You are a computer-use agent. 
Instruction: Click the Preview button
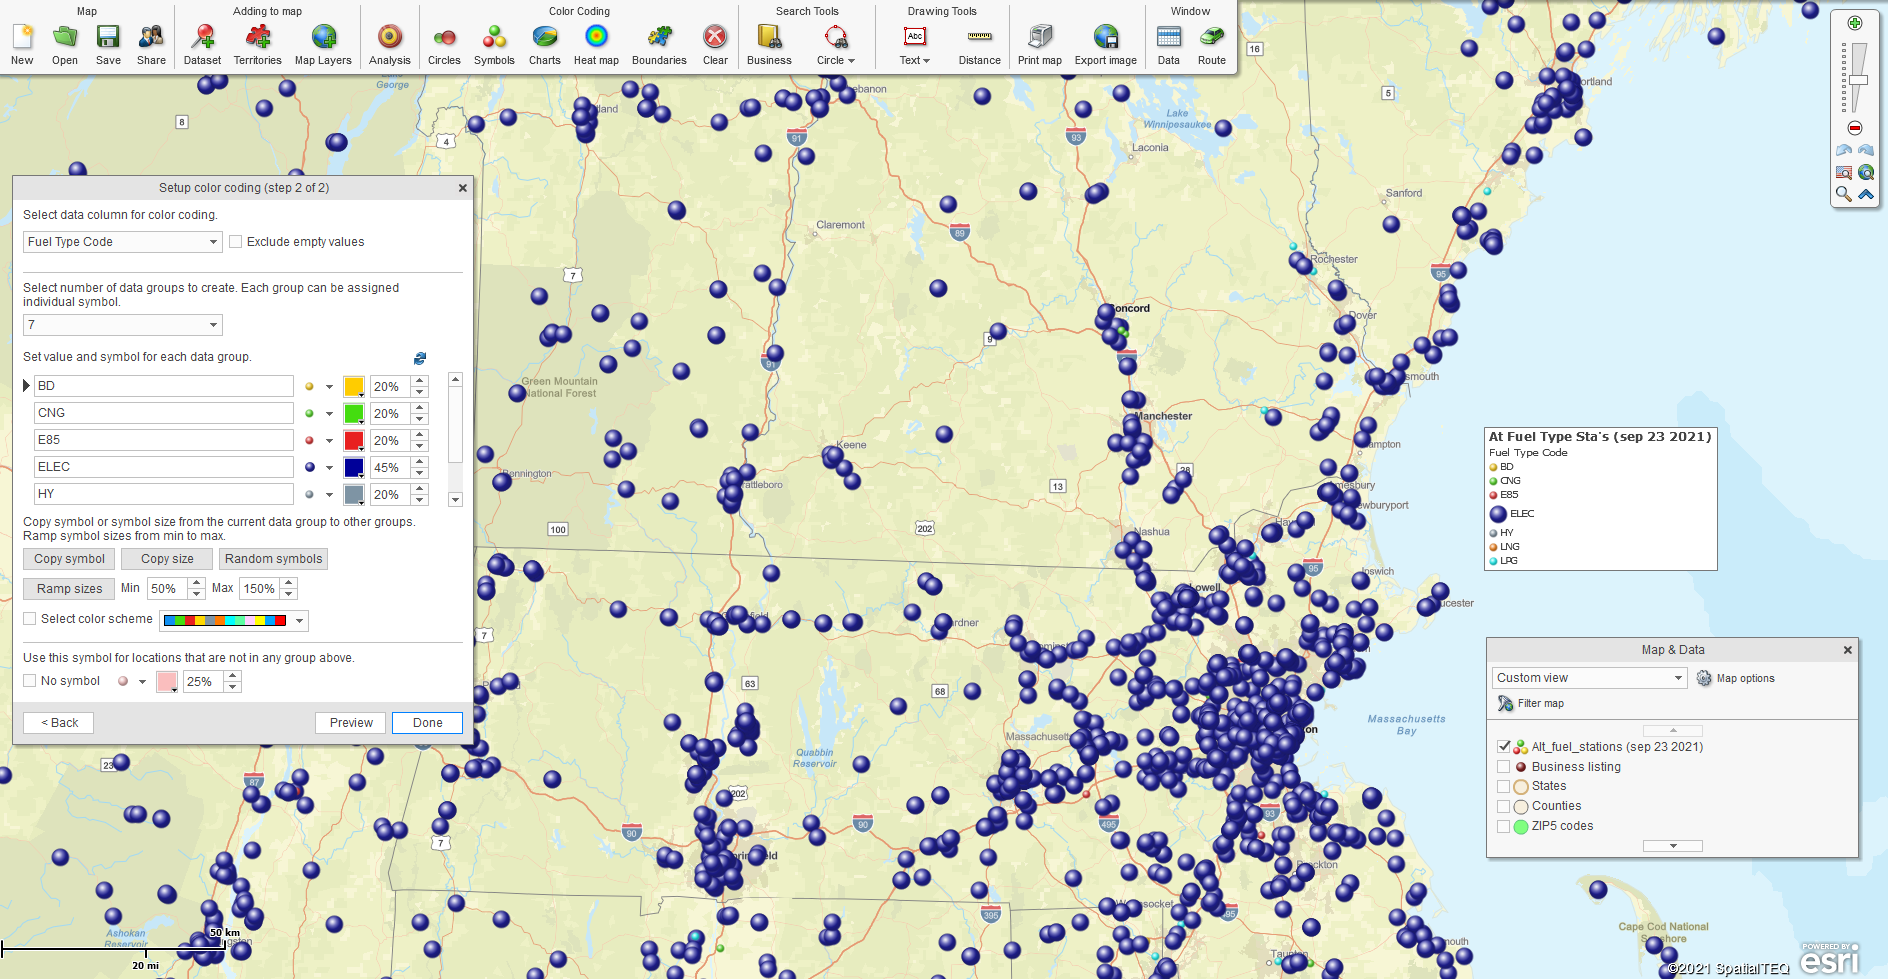click(x=351, y=723)
